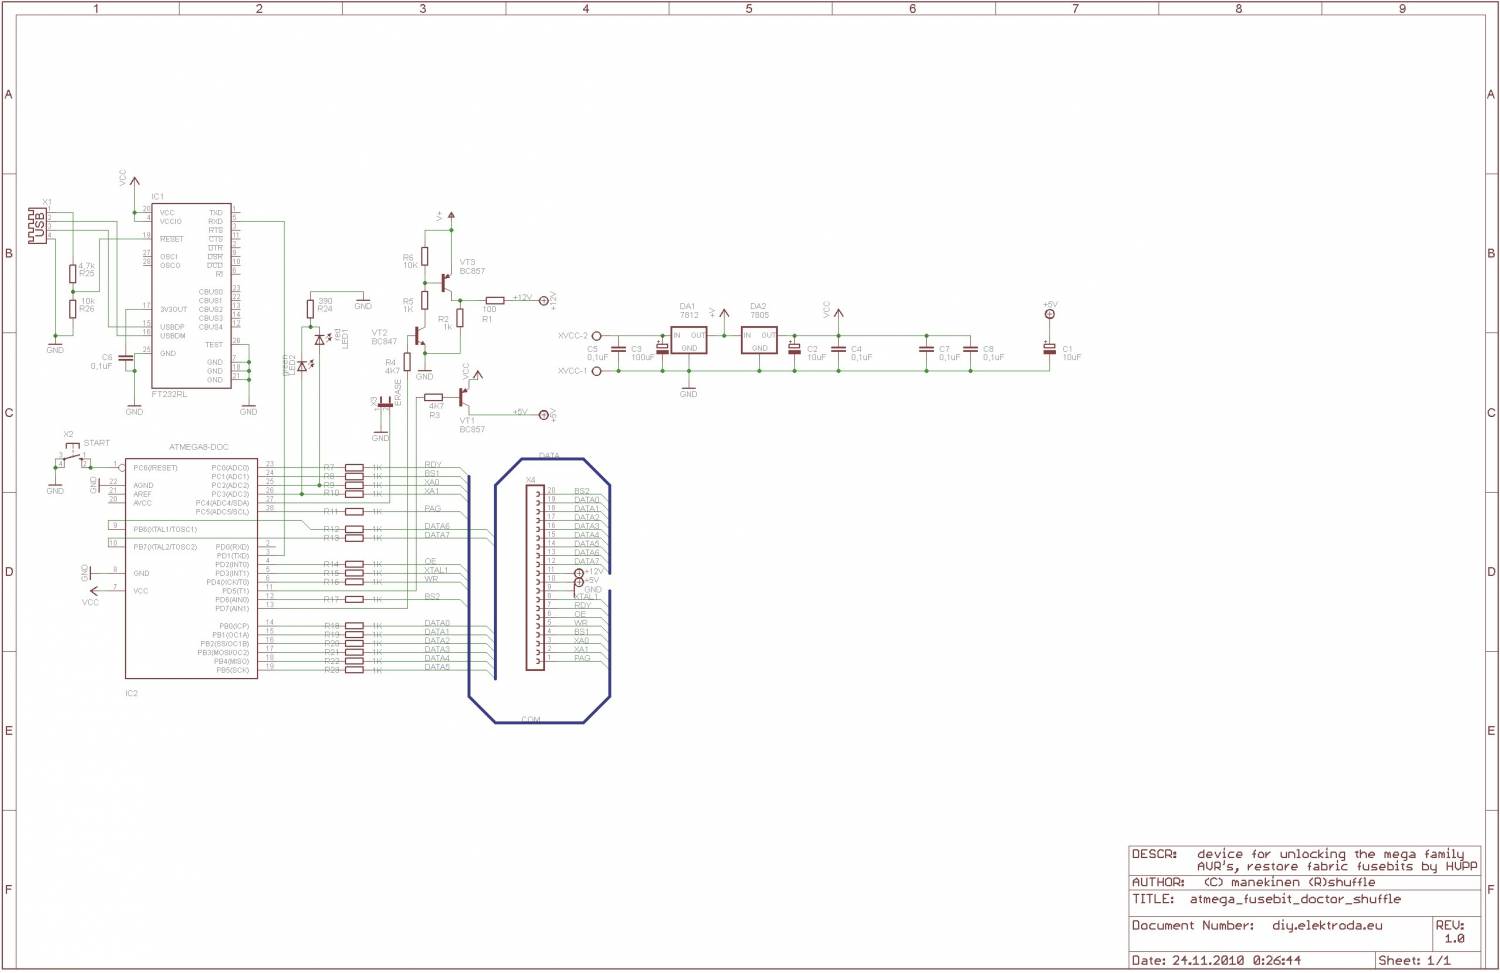
Task: Click the +12V output terminal near R1
Action: pyautogui.click(x=544, y=300)
